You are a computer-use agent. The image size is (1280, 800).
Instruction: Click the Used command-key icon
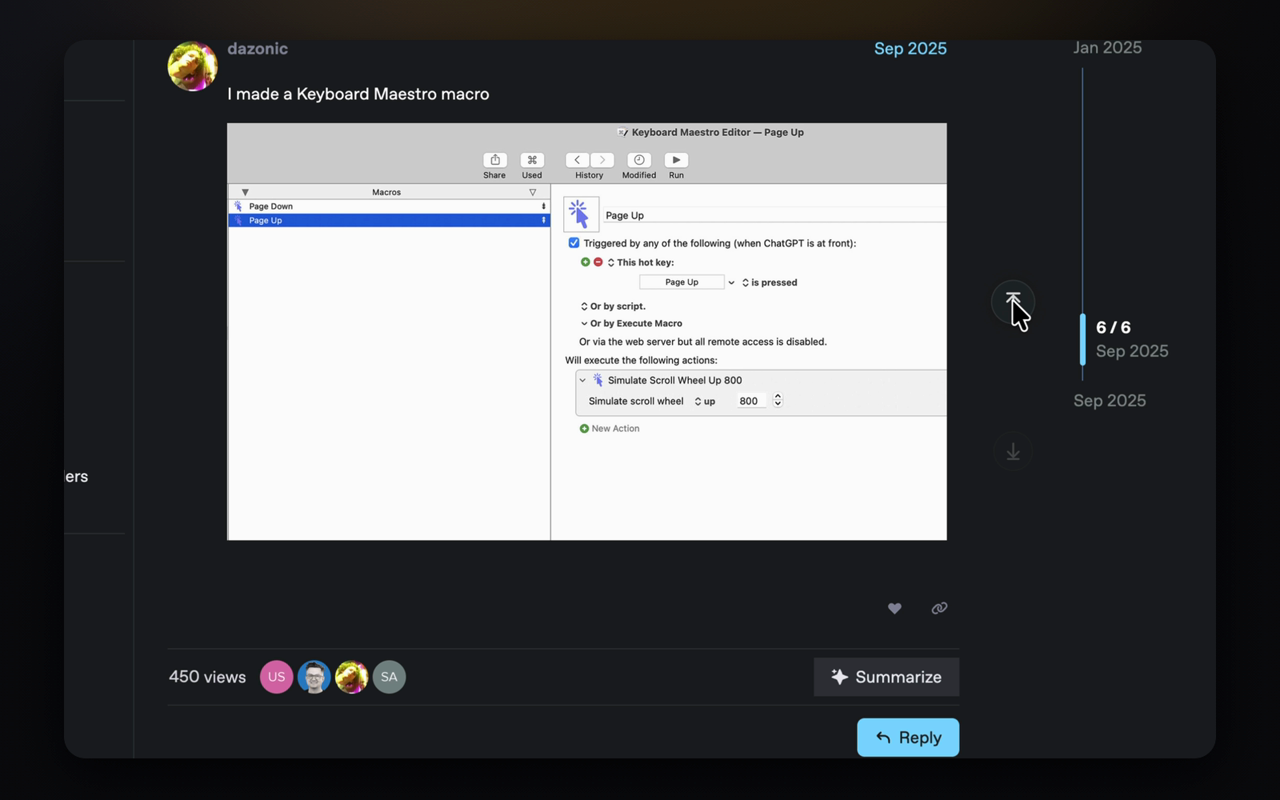tap(532, 160)
